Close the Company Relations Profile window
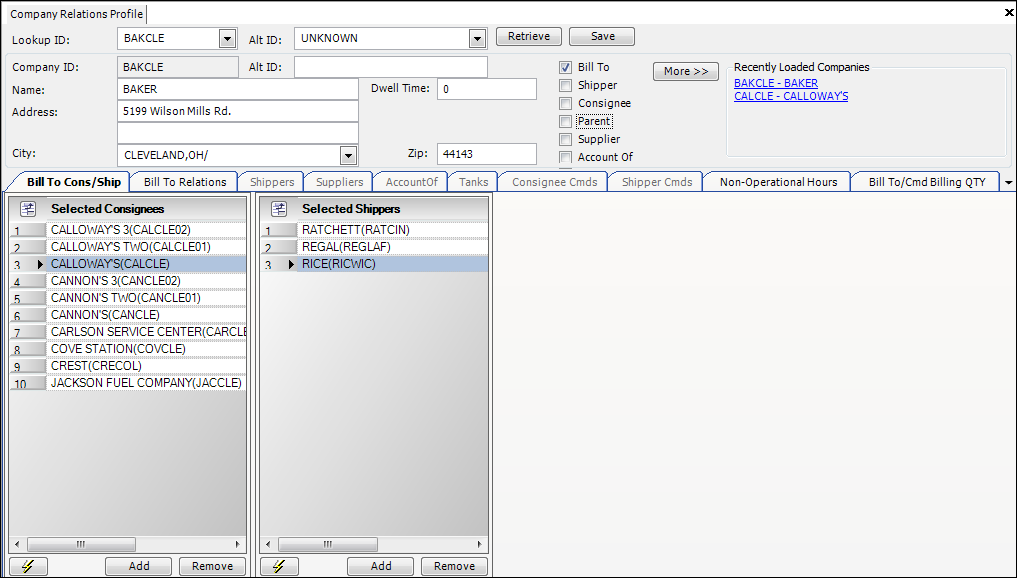This screenshot has width=1017, height=578. click(1007, 13)
